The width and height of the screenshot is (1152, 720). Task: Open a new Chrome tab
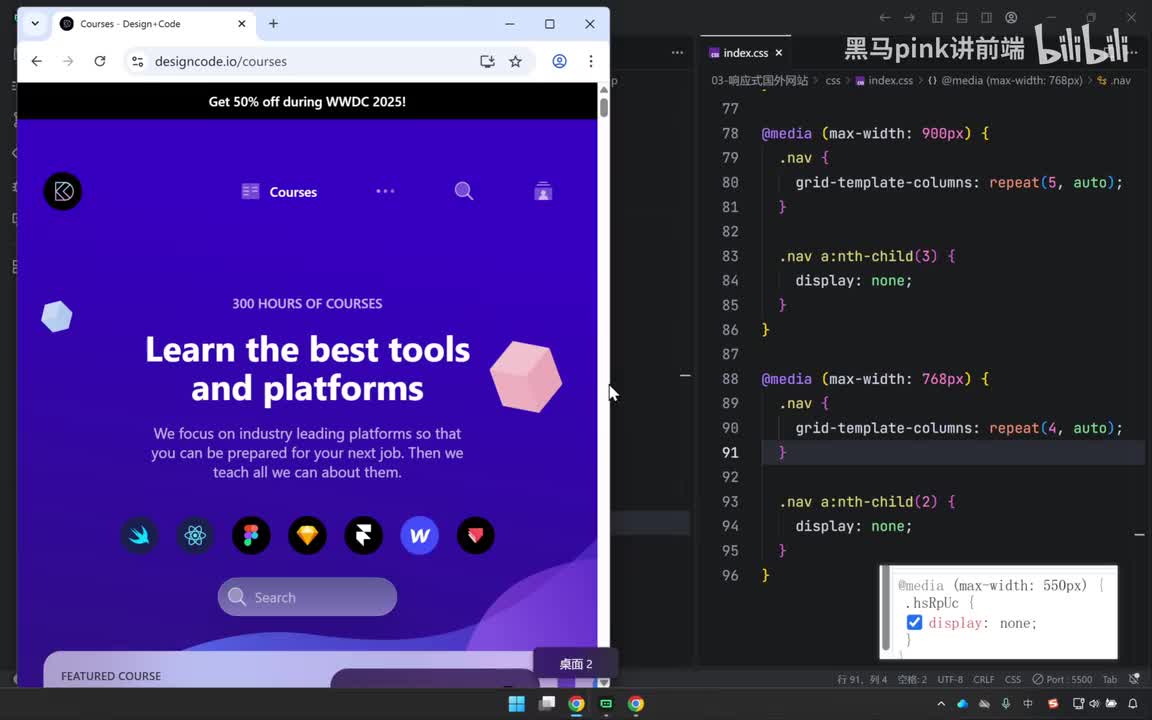273,24
